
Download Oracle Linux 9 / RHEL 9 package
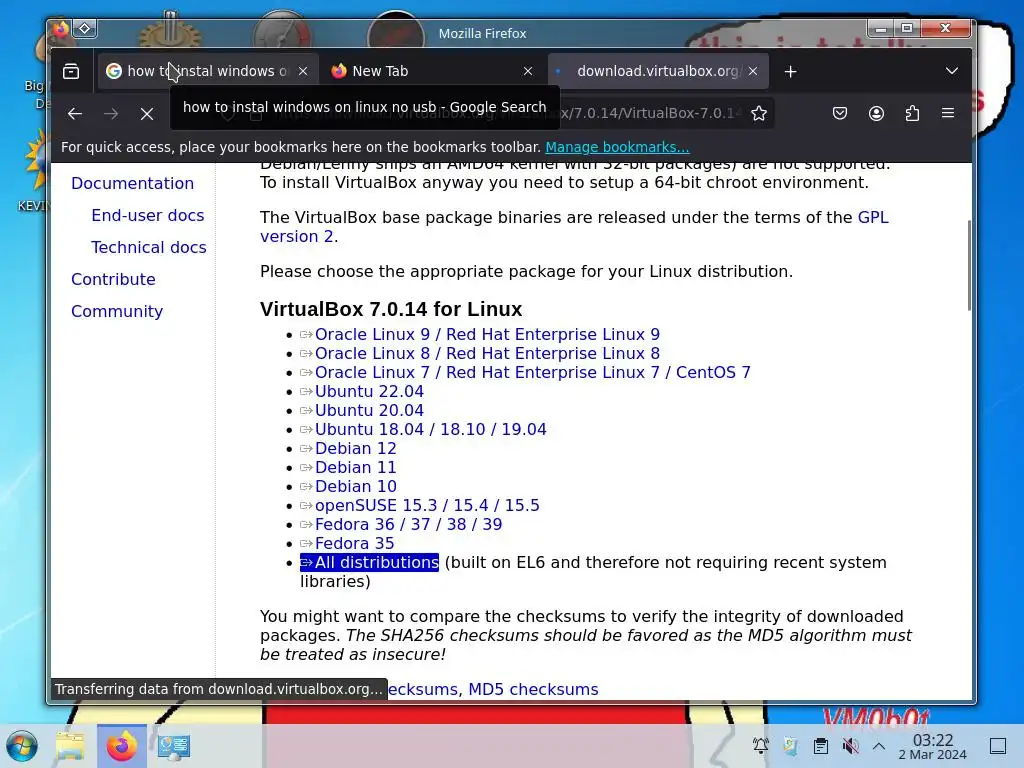(x=487, y=334)
